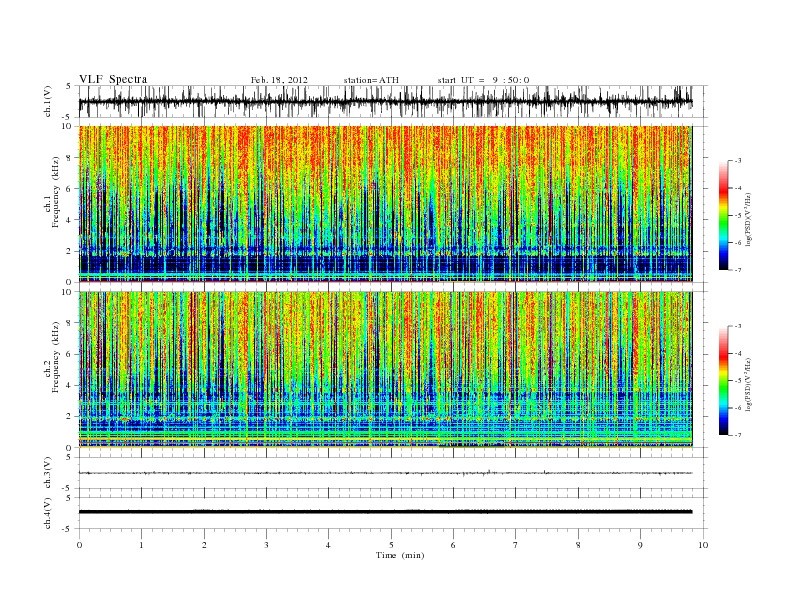792x612 pixels.
Task: Click the "10" kHz tick on ch.1 spectrogram
Action: (67, 126)
